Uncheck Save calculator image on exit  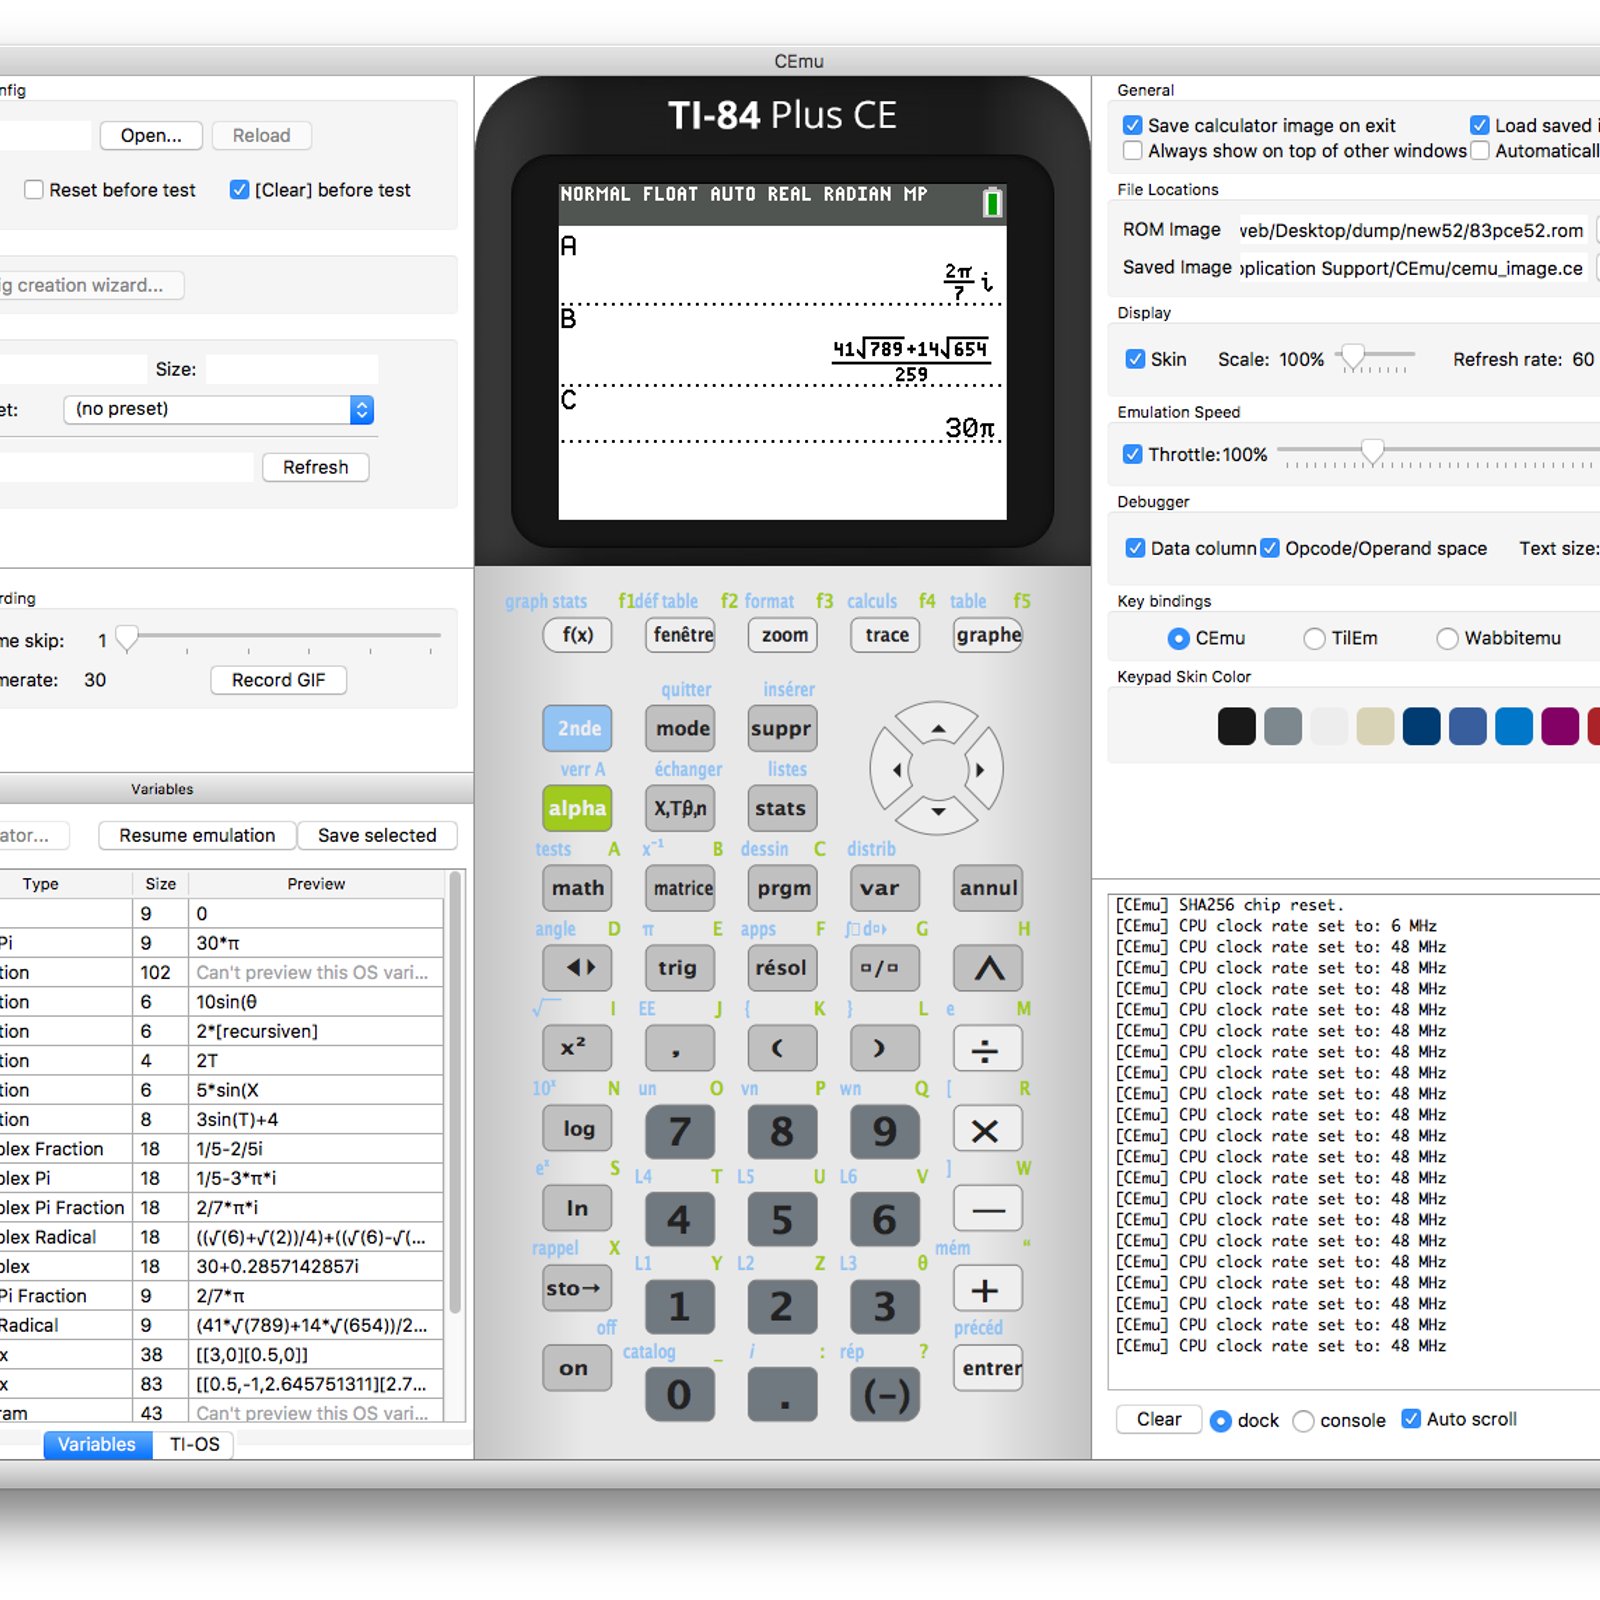click(1133, 125)
